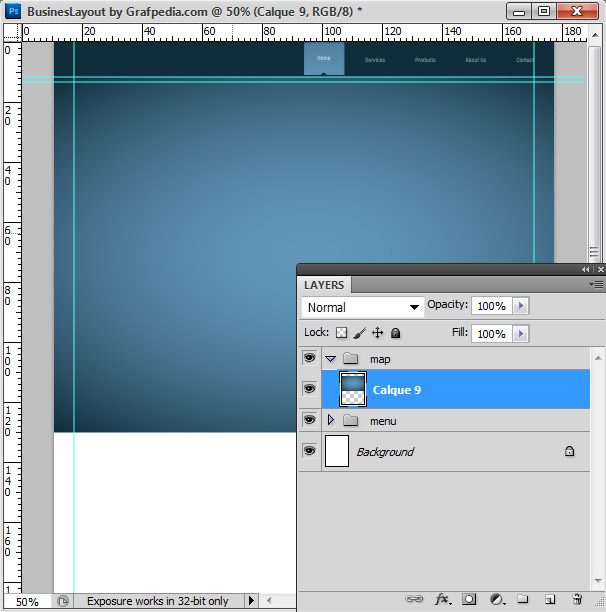606x612 pixels.
Task: Hide the Background layer
Action: click(309, 450)
